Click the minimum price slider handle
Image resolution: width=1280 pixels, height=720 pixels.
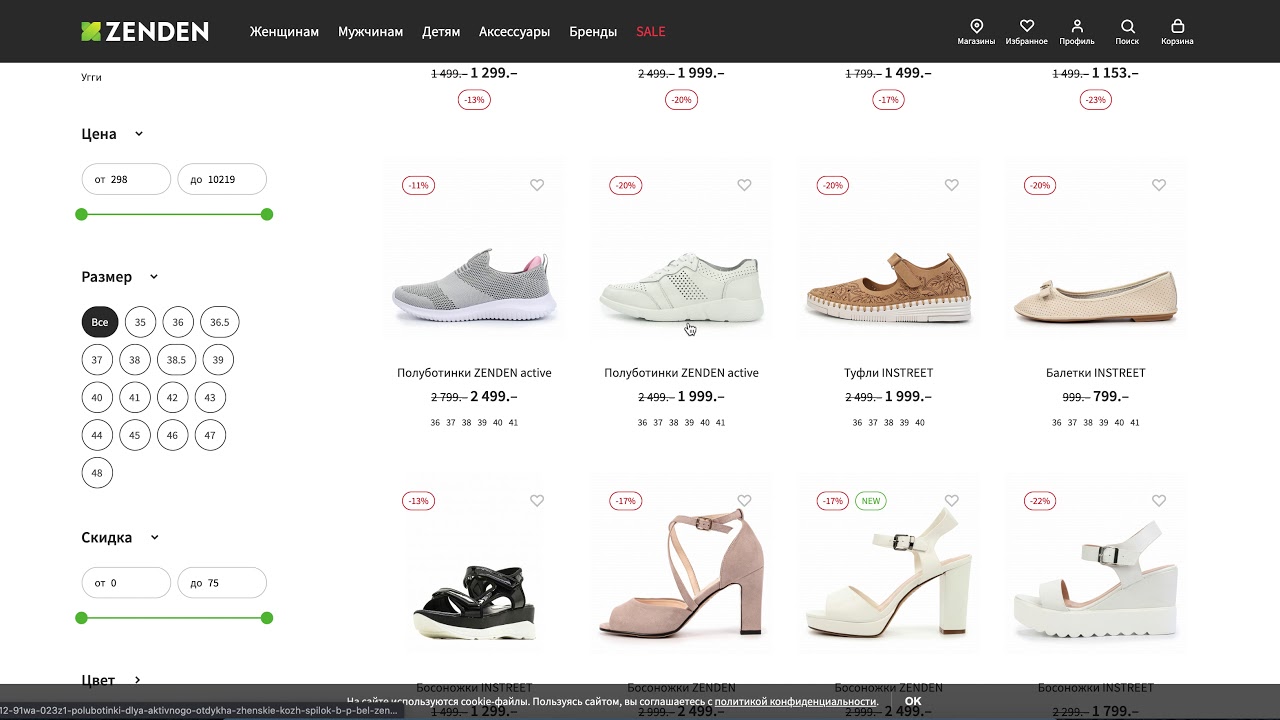[x=82, y=214]
